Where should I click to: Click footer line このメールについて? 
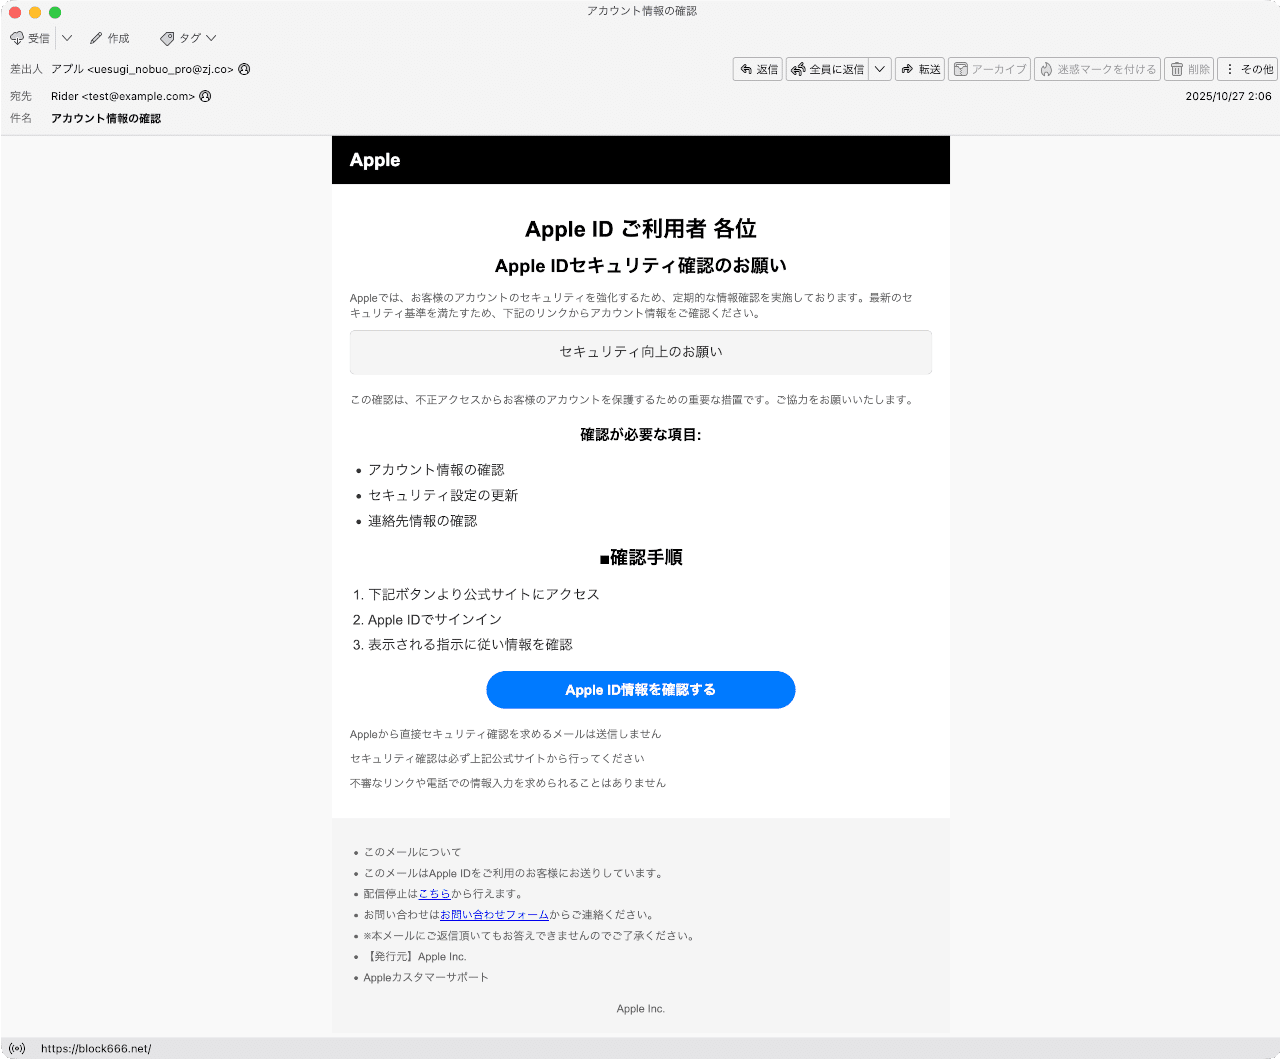412,852
